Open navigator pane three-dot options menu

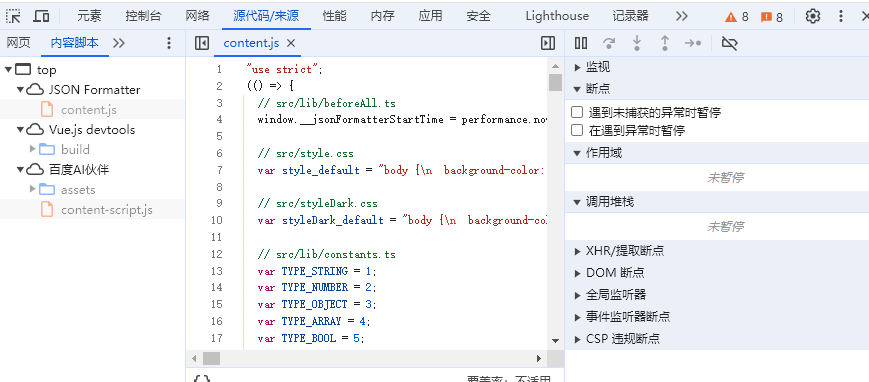(x=169, y=43)
